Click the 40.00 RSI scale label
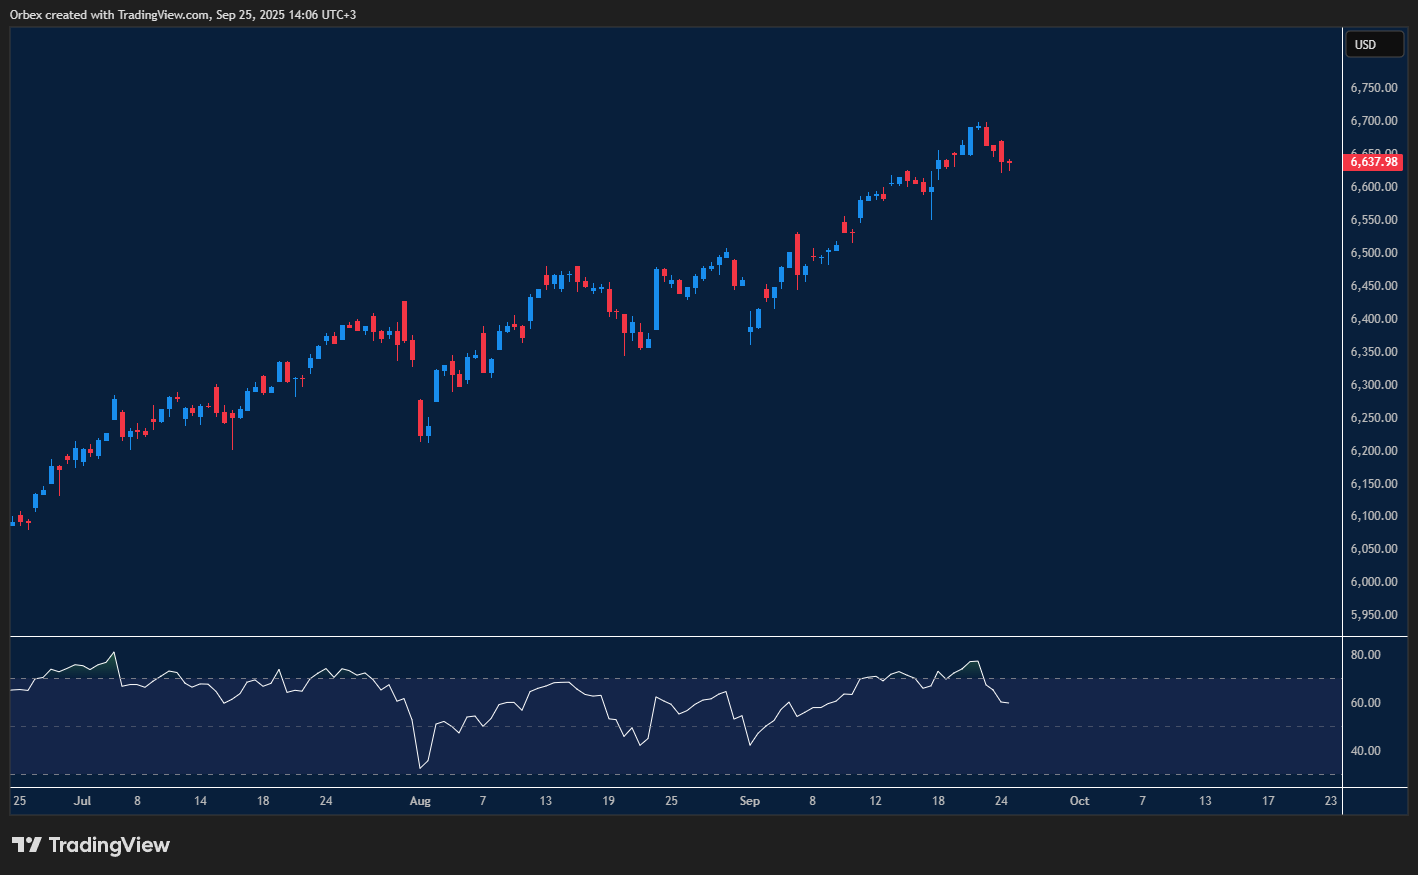This screenshot has width=1418, height=875. point(1365,751)
